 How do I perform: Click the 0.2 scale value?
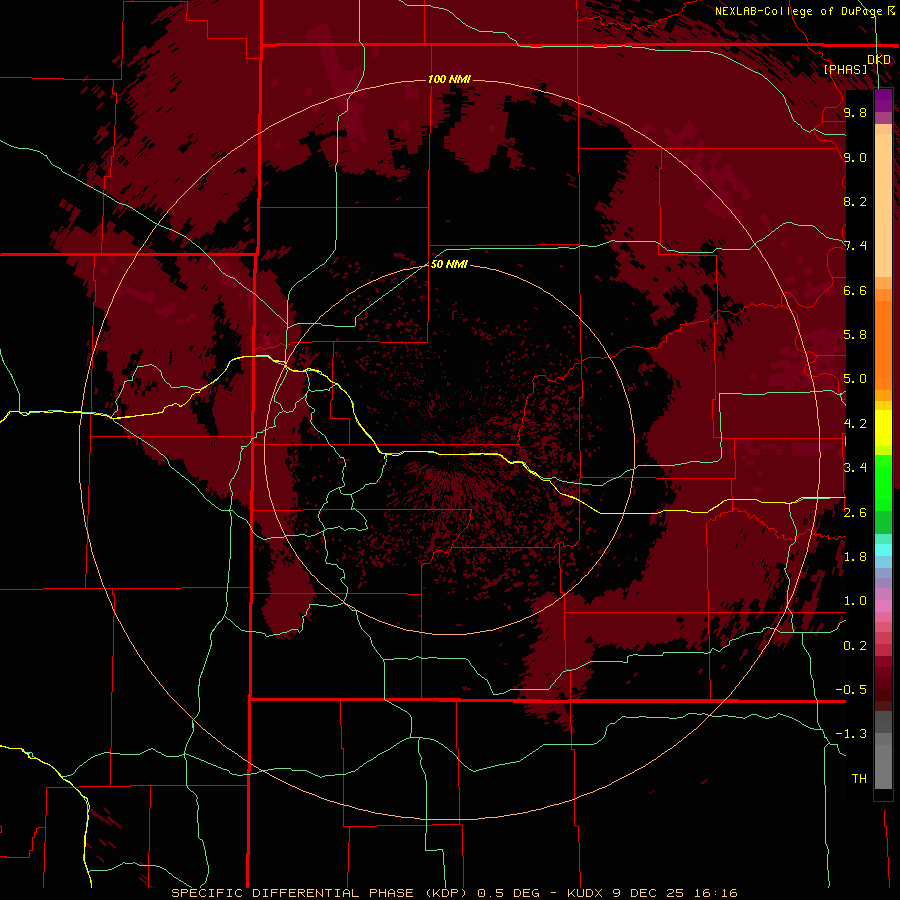coord(855,646)
